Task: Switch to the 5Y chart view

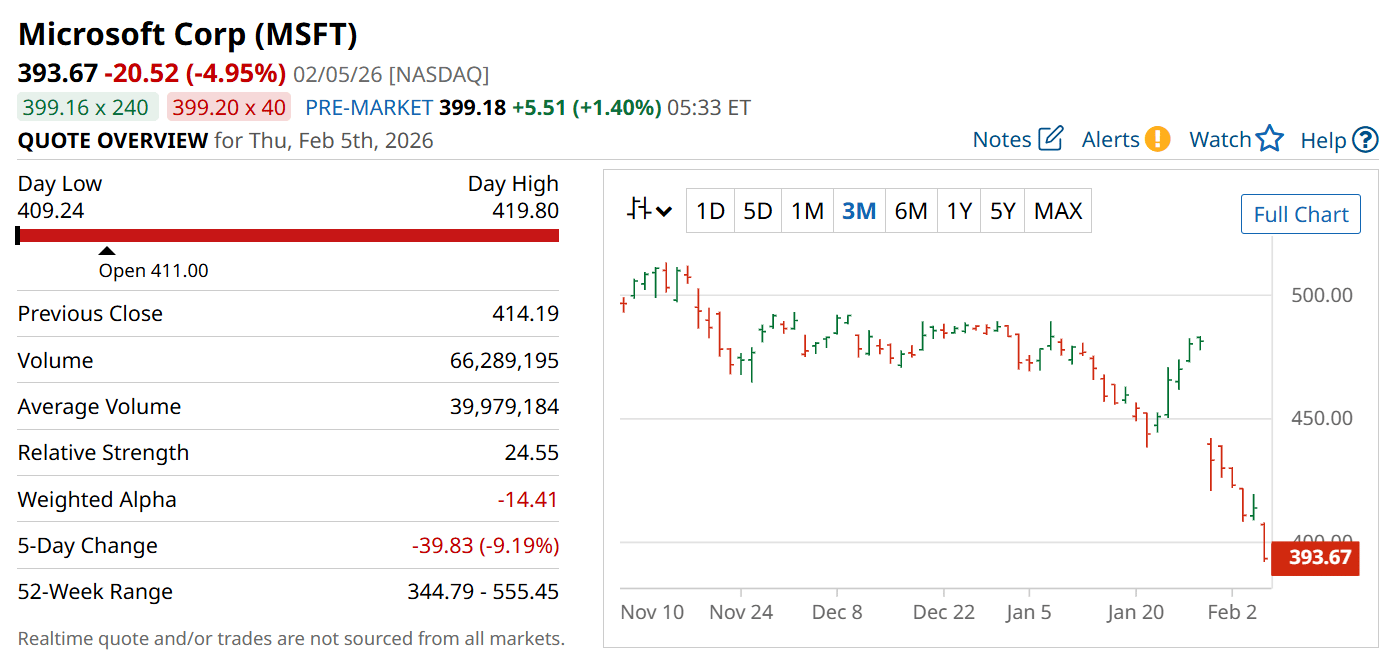Action: (x=1002, y=211)
